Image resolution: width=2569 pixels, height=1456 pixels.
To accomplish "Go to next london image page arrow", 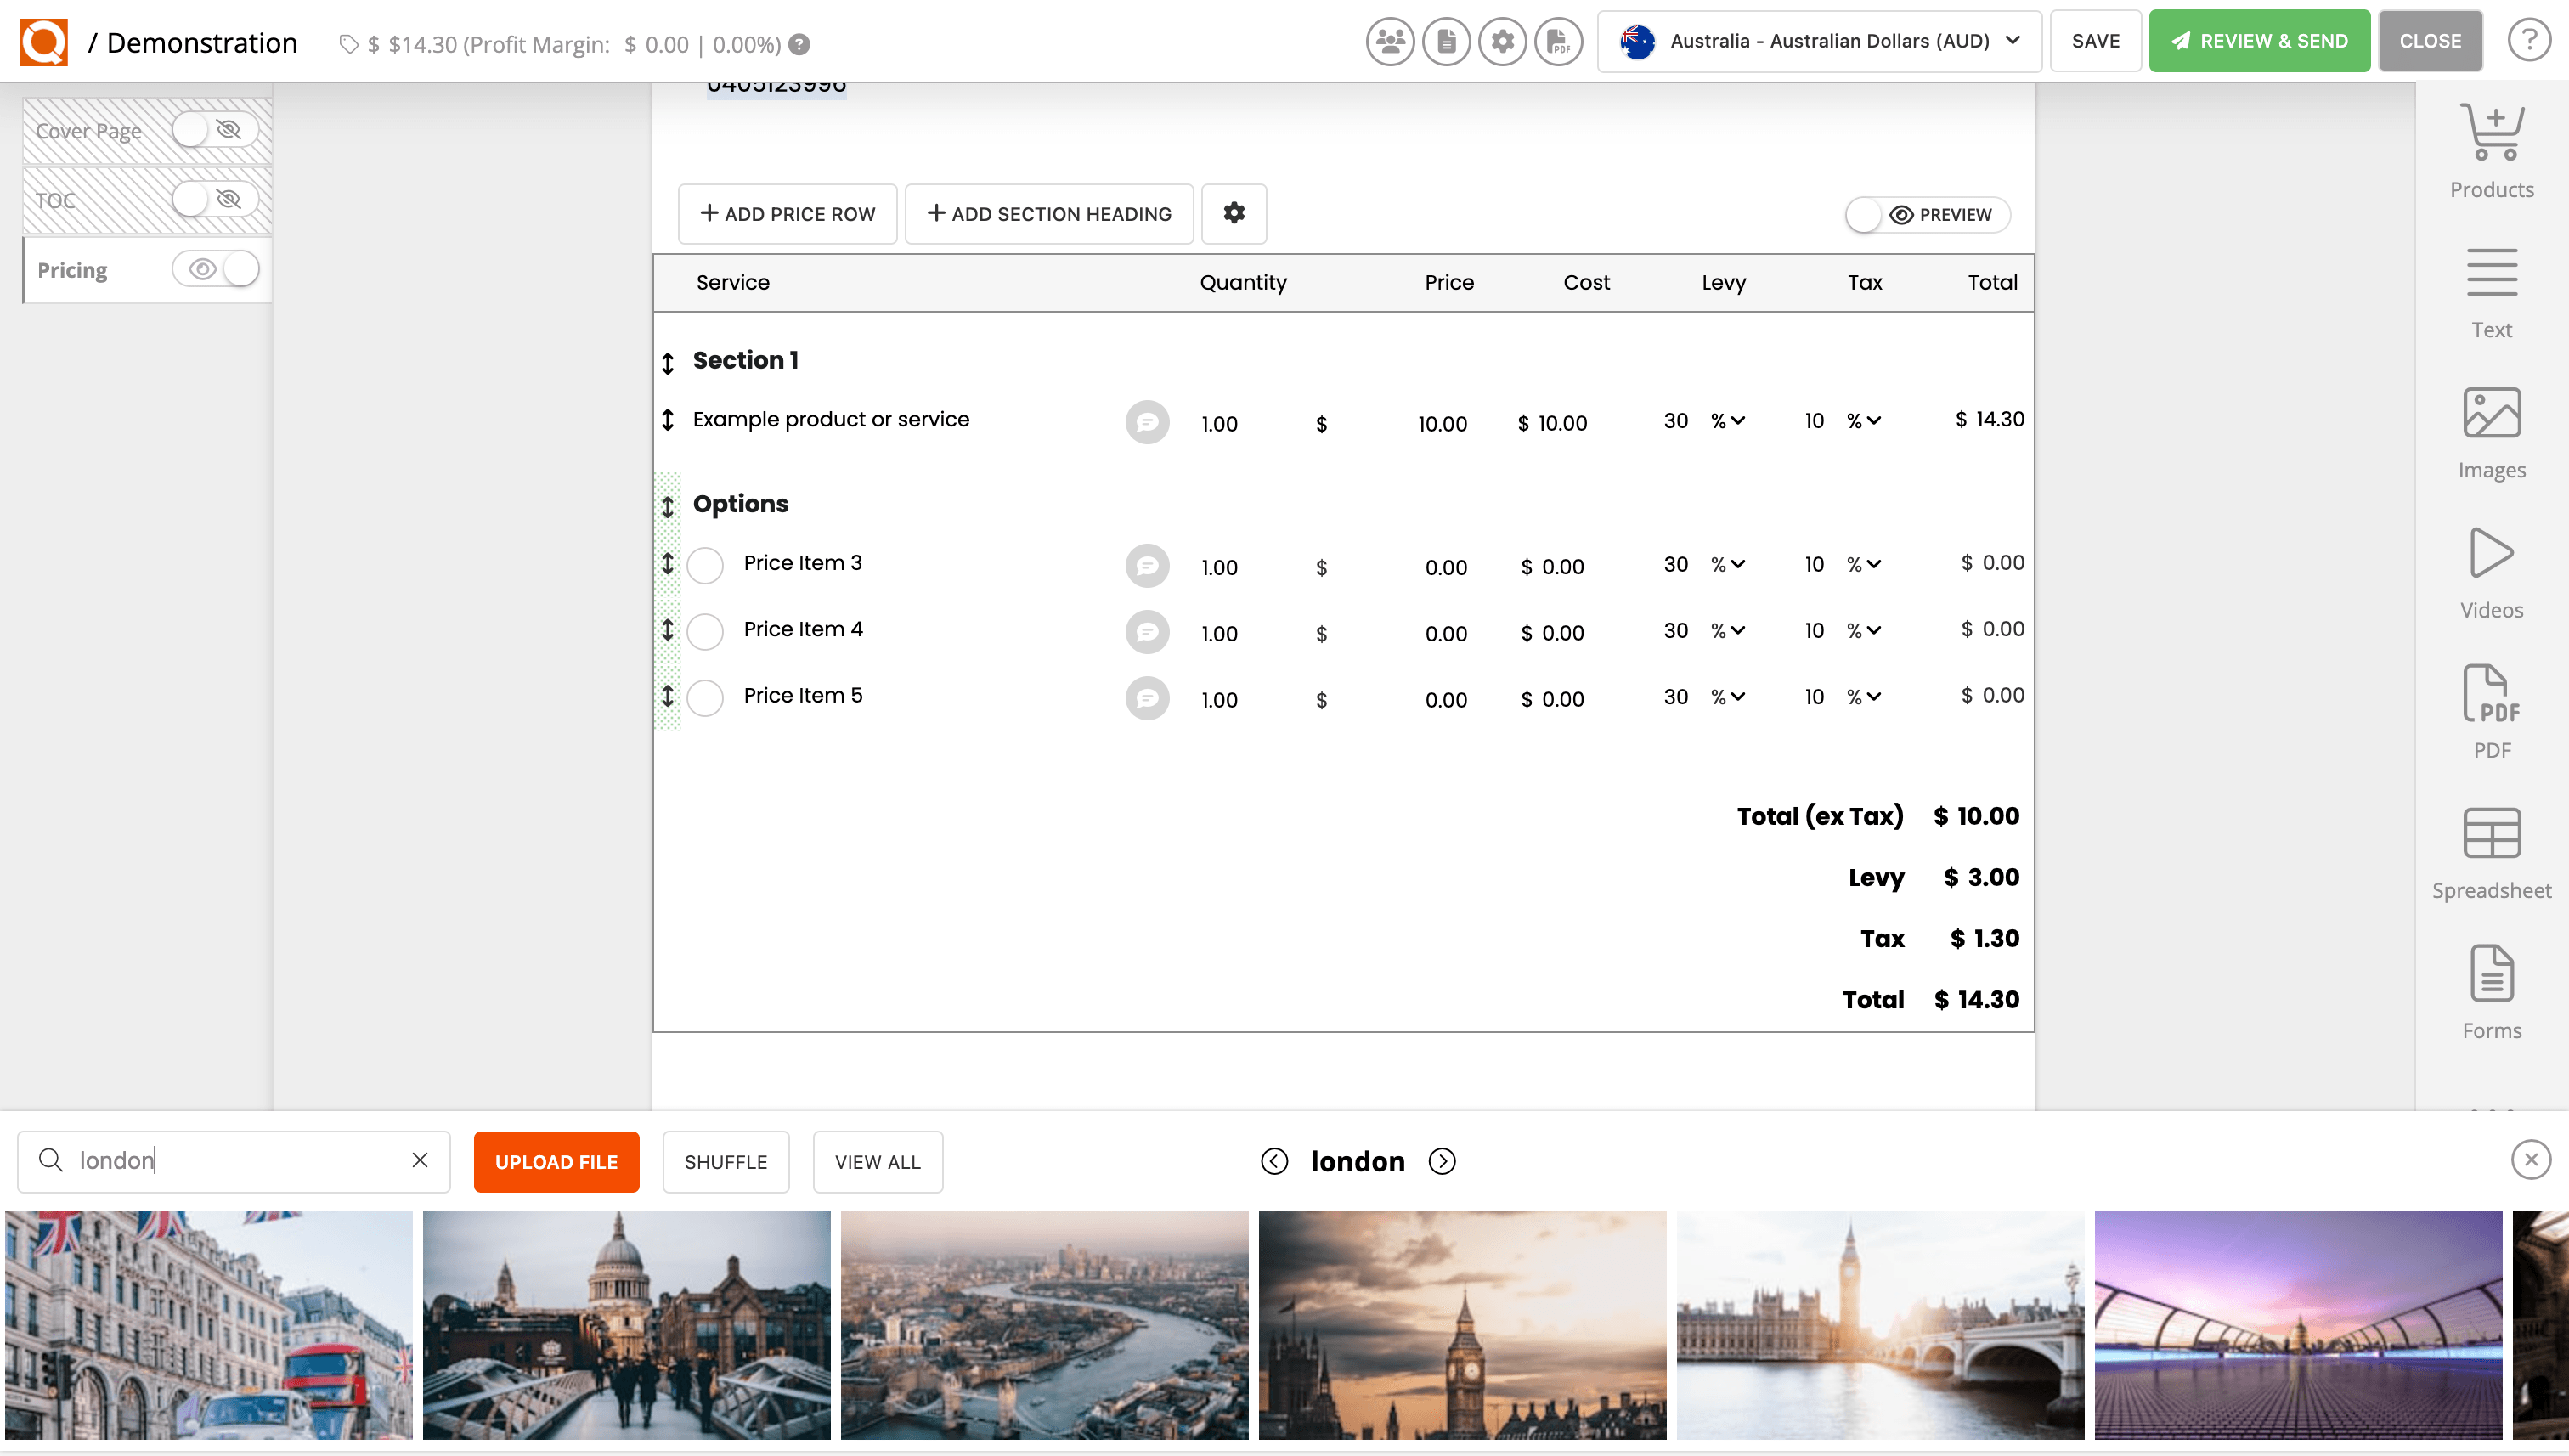I will (x=1442, y=1161).
